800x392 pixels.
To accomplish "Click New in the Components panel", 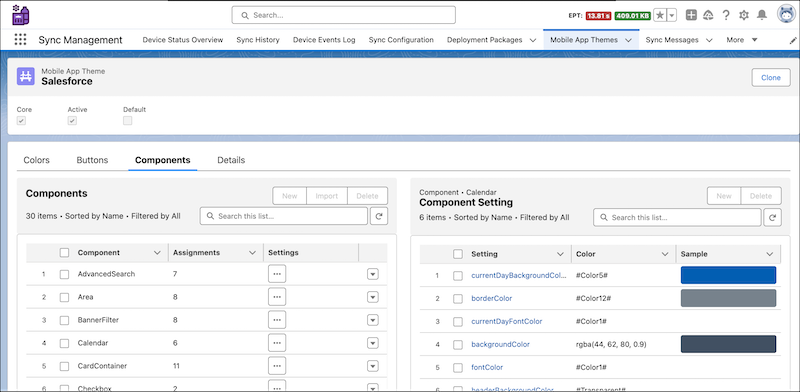I will tap(289, 196).
